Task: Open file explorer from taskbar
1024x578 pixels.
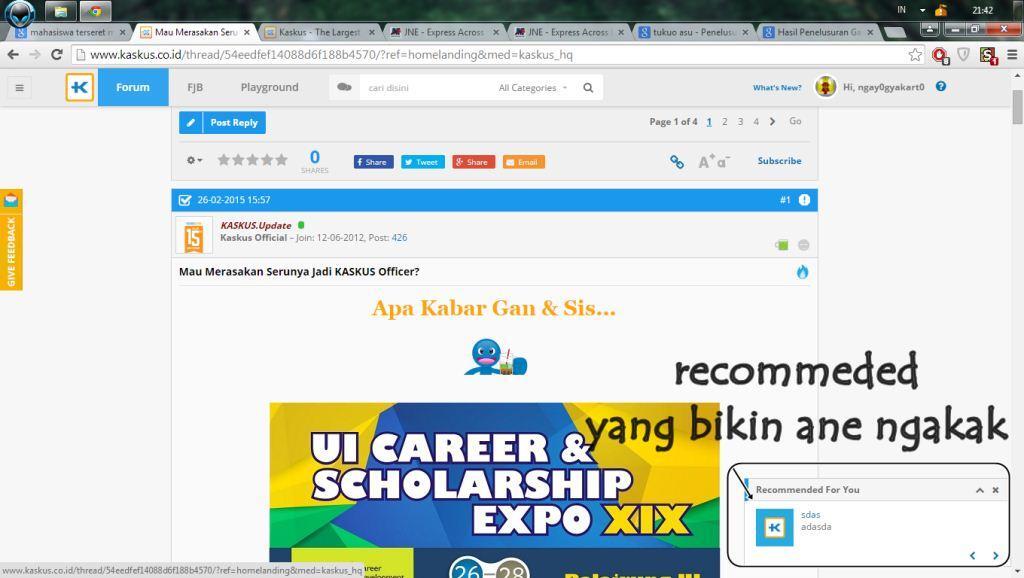Action: (61, 10)
